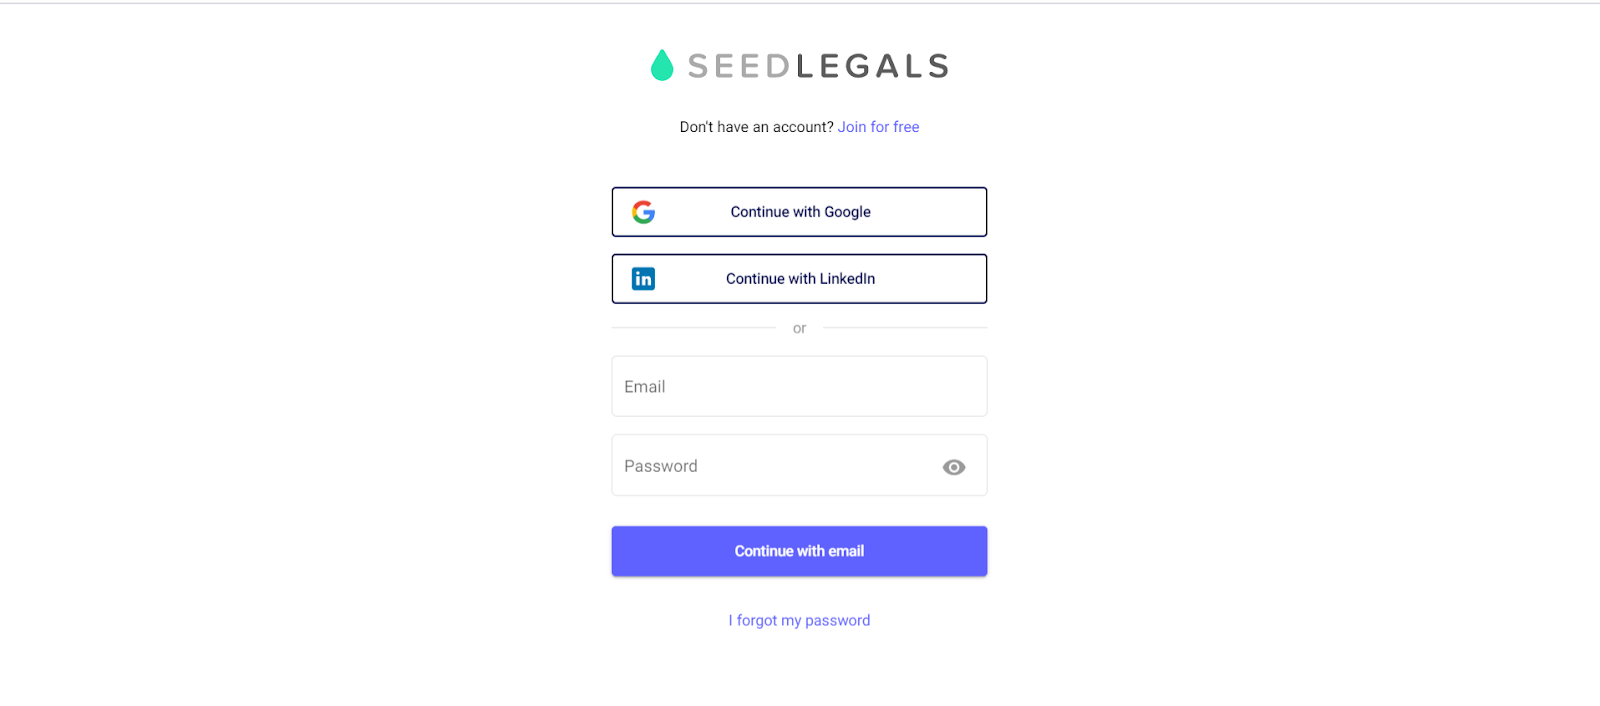Click the "Email" placeholder text
The image size is (1600, 706).
pyautogui.click(x=645, y=387)
